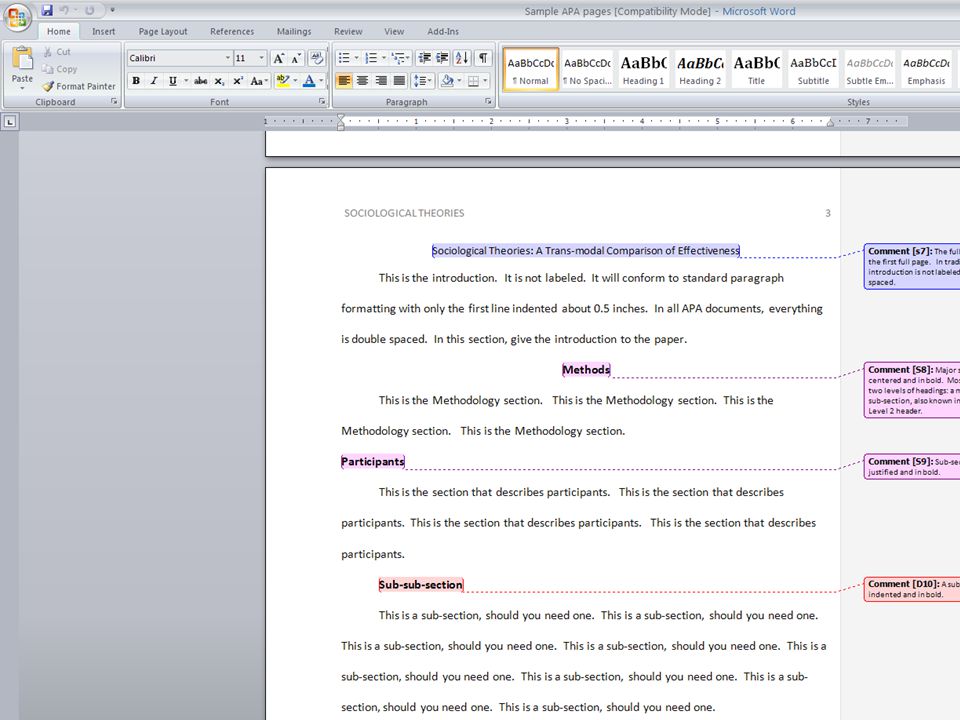Viewport: 960px width, 720px height.
Task: Open the Office Button menu
Action: click(17, 17)
